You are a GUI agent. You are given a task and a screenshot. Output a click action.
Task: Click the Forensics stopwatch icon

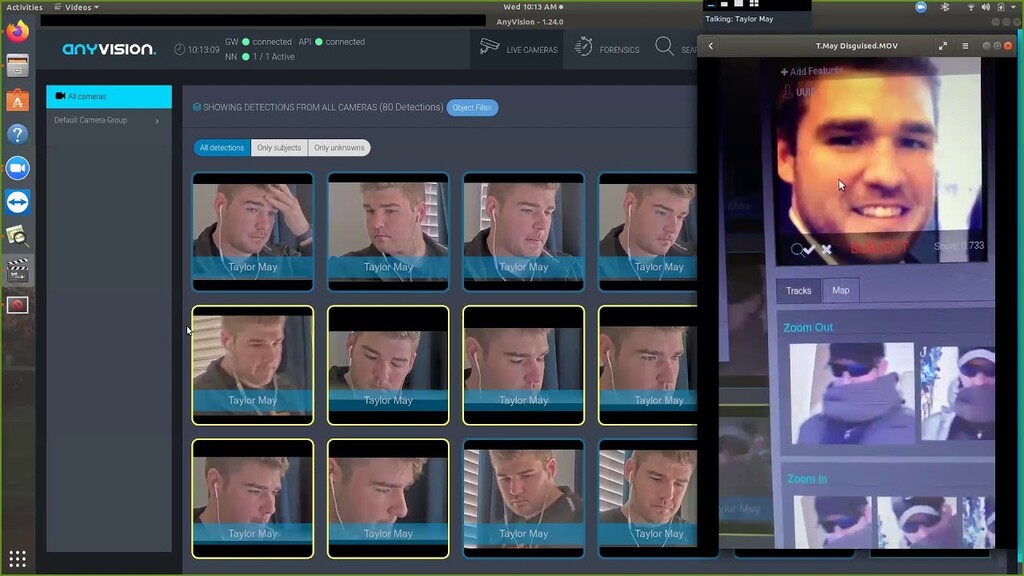coord(584,47)
